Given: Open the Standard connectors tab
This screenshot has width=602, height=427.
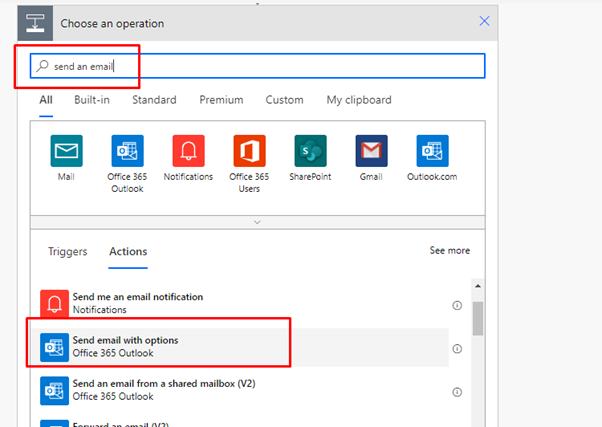Looking at the screenshot, I should point(154,100).
